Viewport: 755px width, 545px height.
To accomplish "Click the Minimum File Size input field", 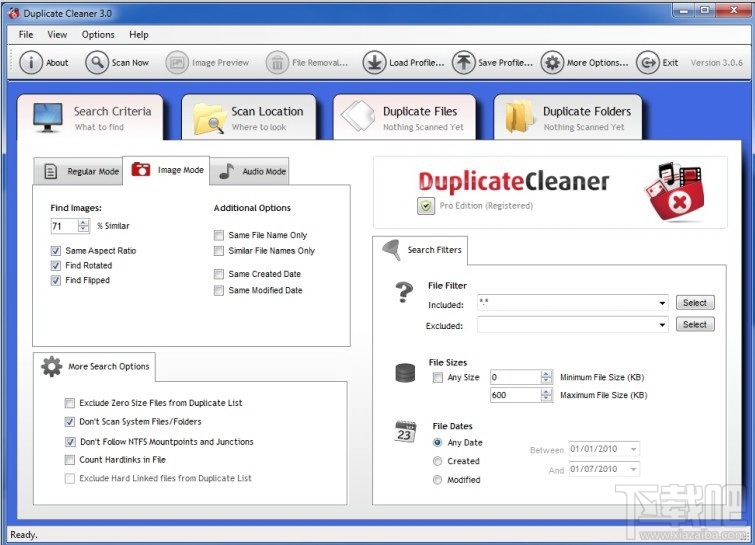I will (x=515, y=377).
